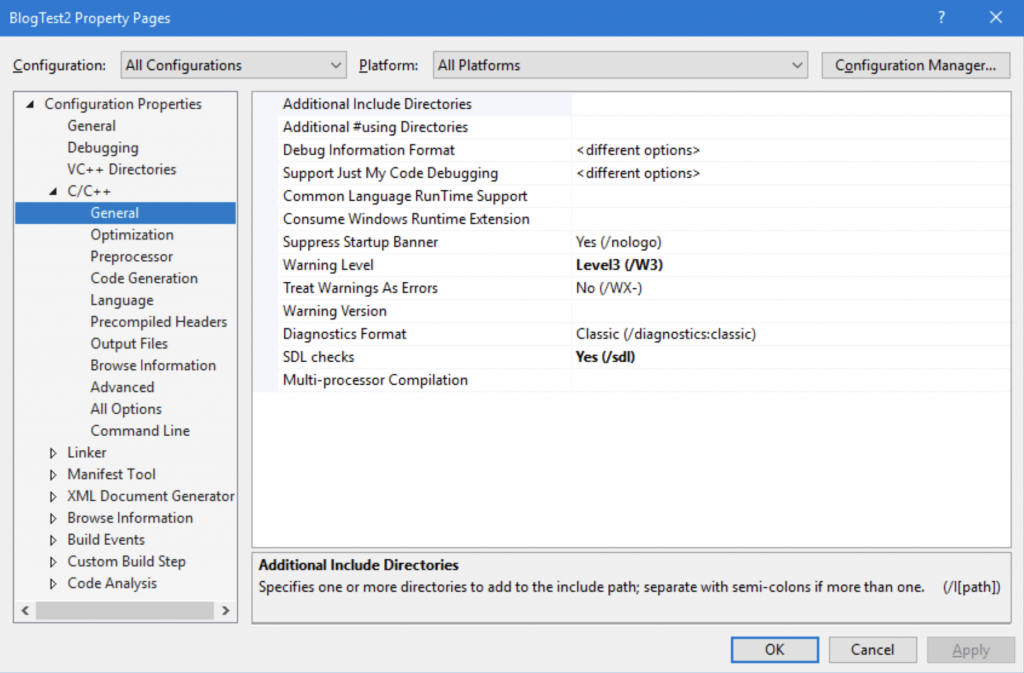The image size is (1024, 673).
Task: Collapse the Configuration Properties node
Action: tap(29, 104)
